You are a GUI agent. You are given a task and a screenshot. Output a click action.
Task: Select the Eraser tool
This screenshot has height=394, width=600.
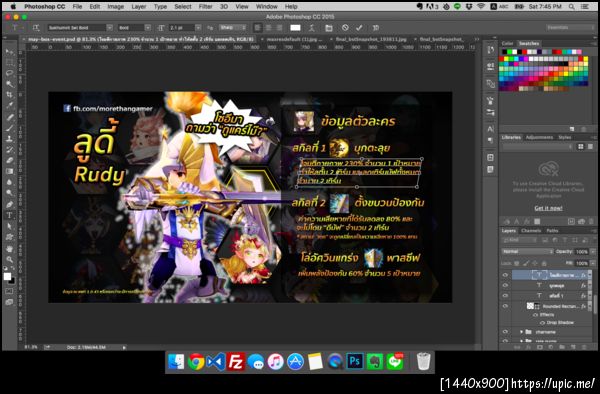coord(10,160)
